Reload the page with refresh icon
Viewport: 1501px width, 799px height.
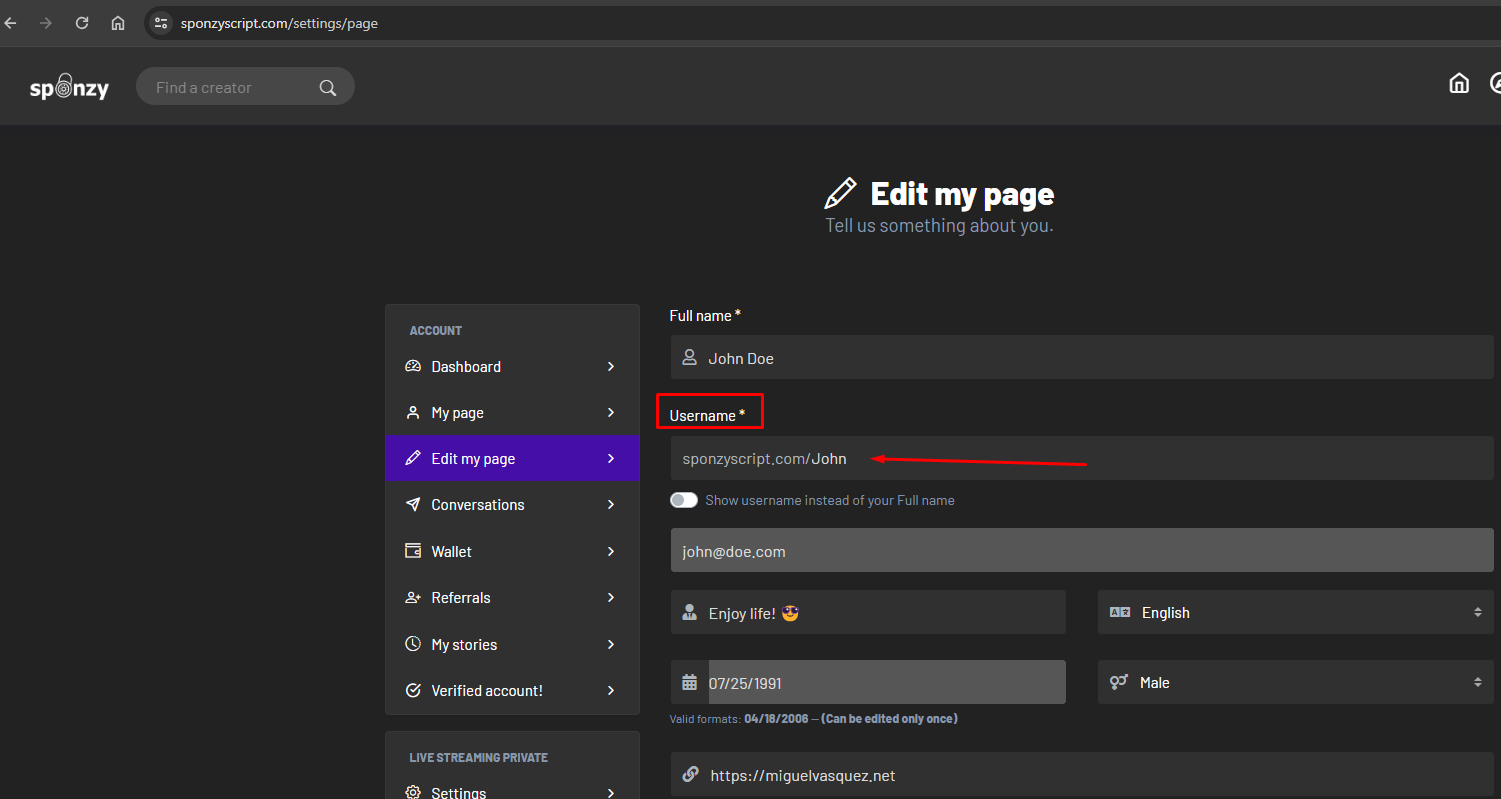82,23
